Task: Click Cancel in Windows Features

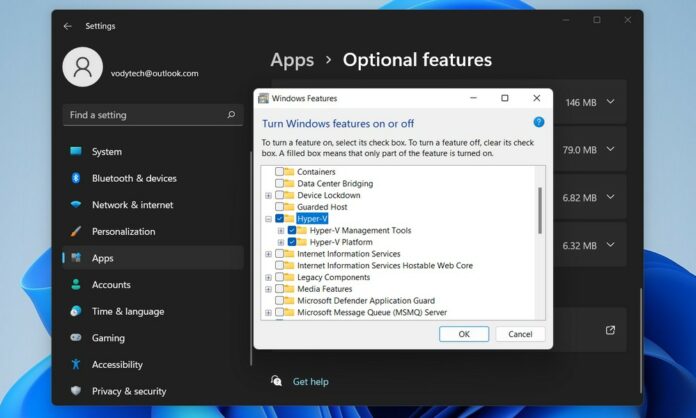Action: 520,334
